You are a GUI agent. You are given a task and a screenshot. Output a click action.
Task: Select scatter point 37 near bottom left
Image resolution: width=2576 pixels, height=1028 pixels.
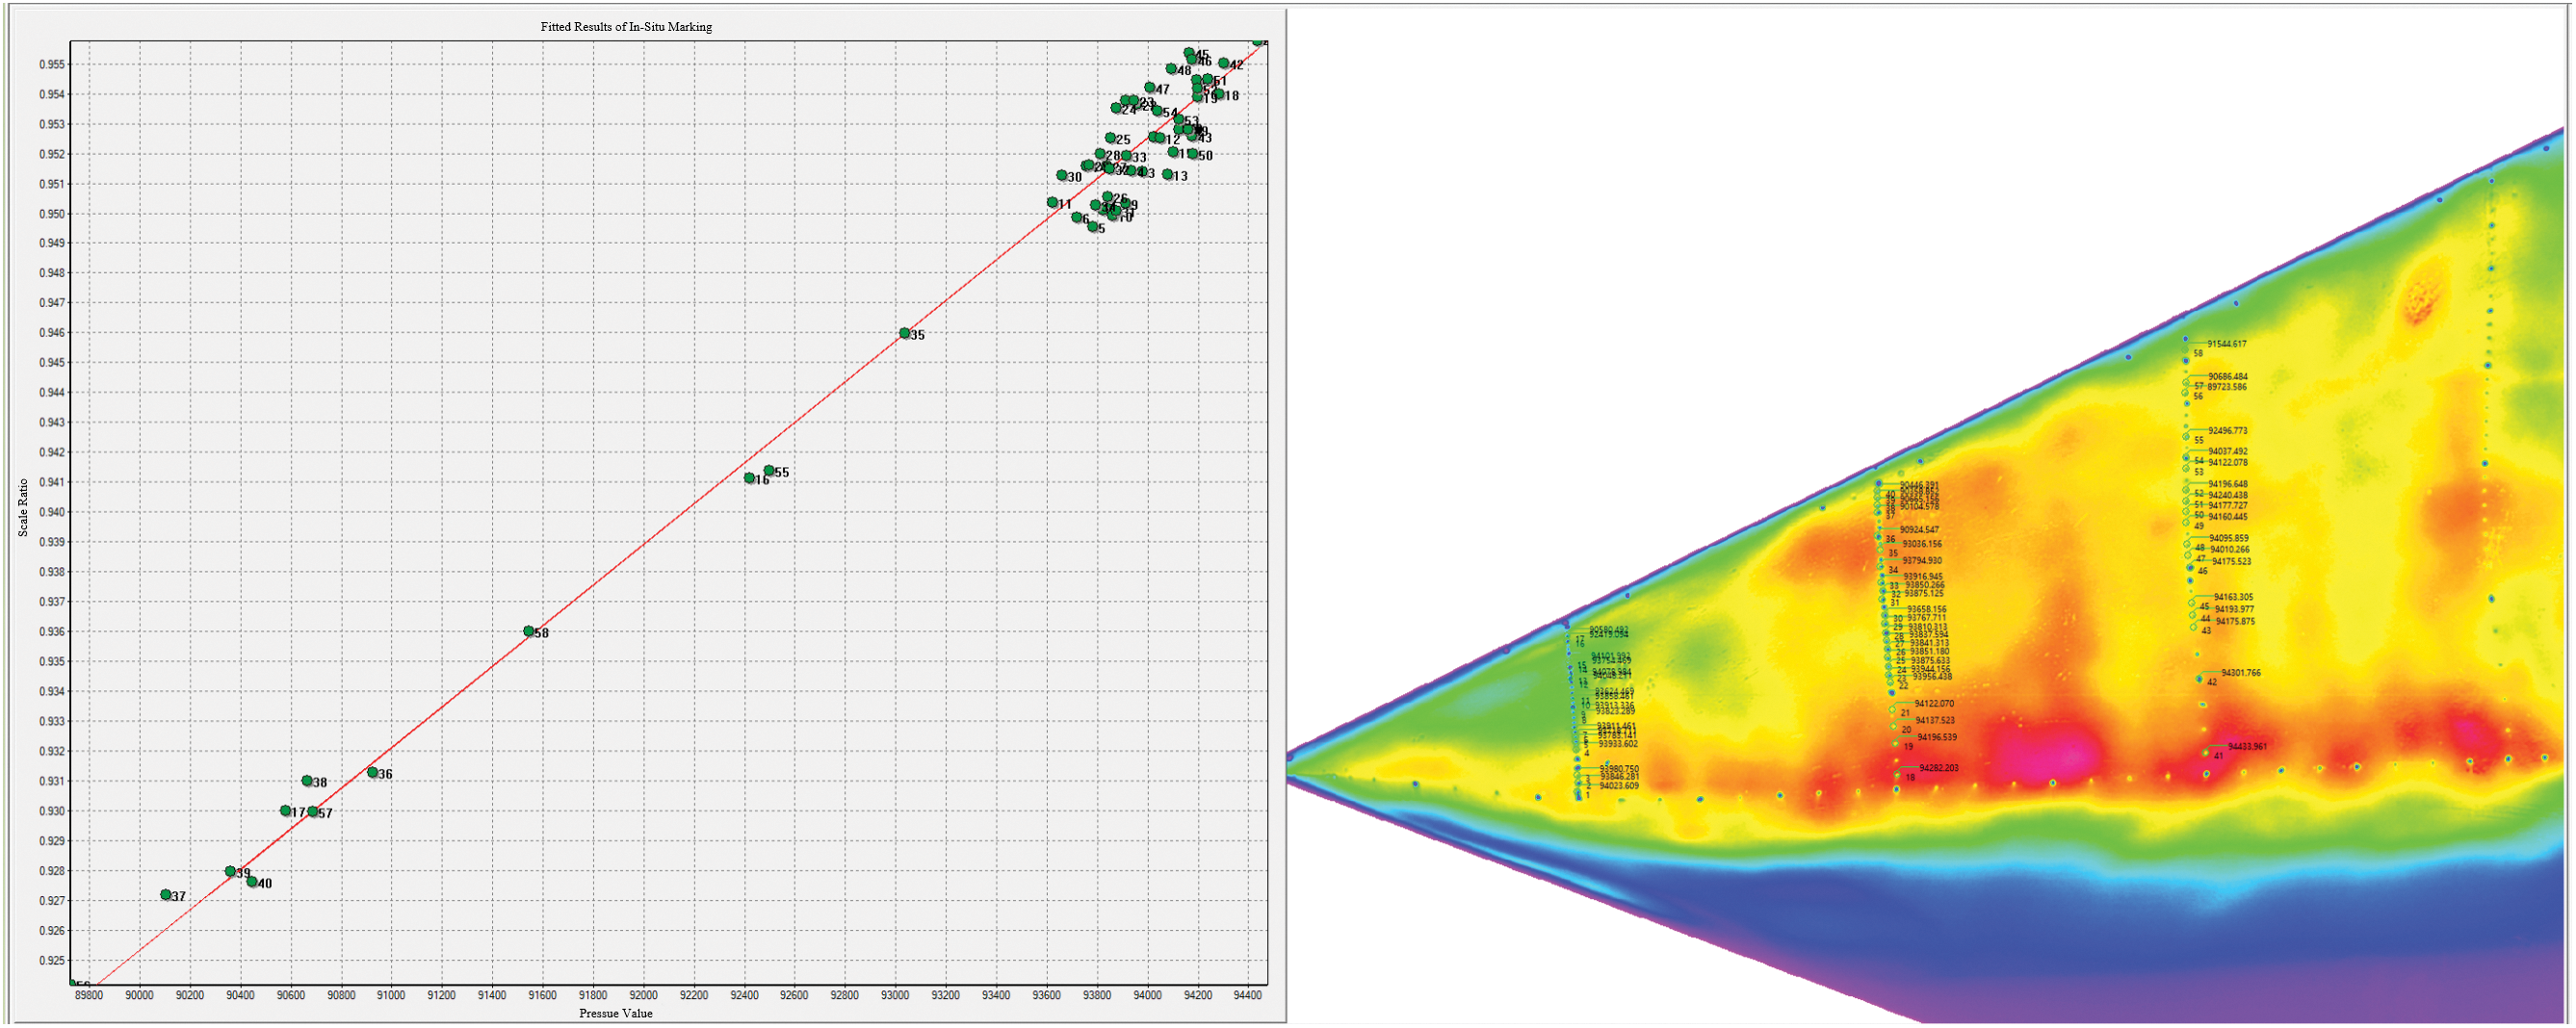pos(166,894)
